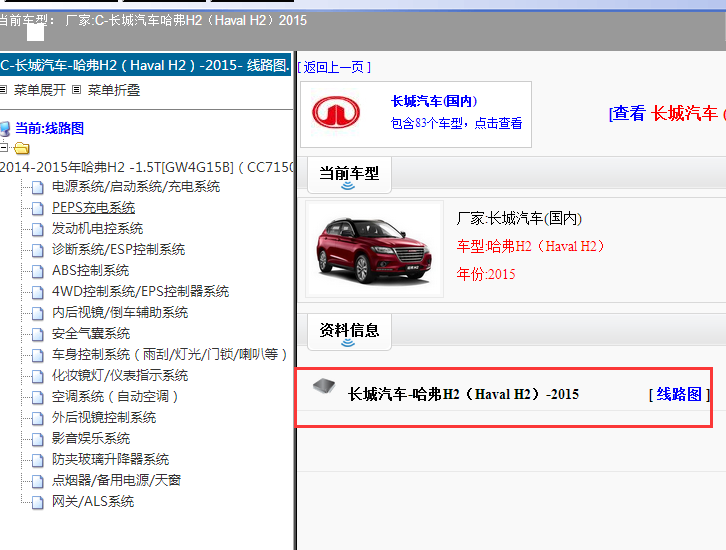
Task: Click the document icon beside 影音娱乐系统
Action: 38,439
